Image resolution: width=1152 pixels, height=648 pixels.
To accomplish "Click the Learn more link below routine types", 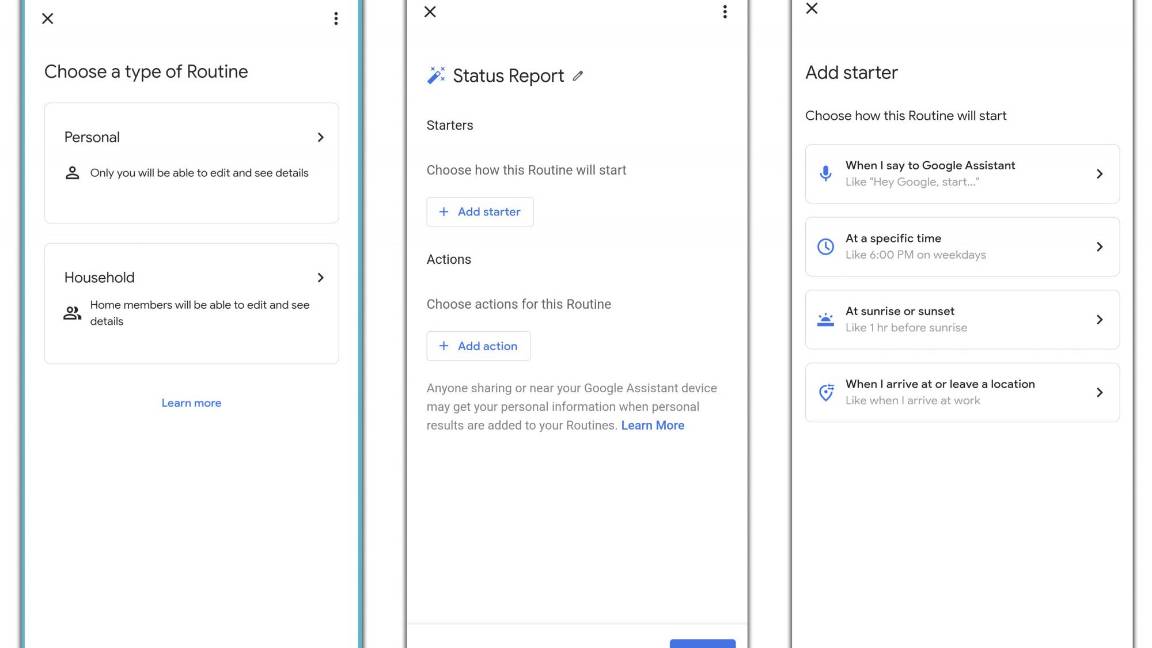I will (x=191, y=402).
